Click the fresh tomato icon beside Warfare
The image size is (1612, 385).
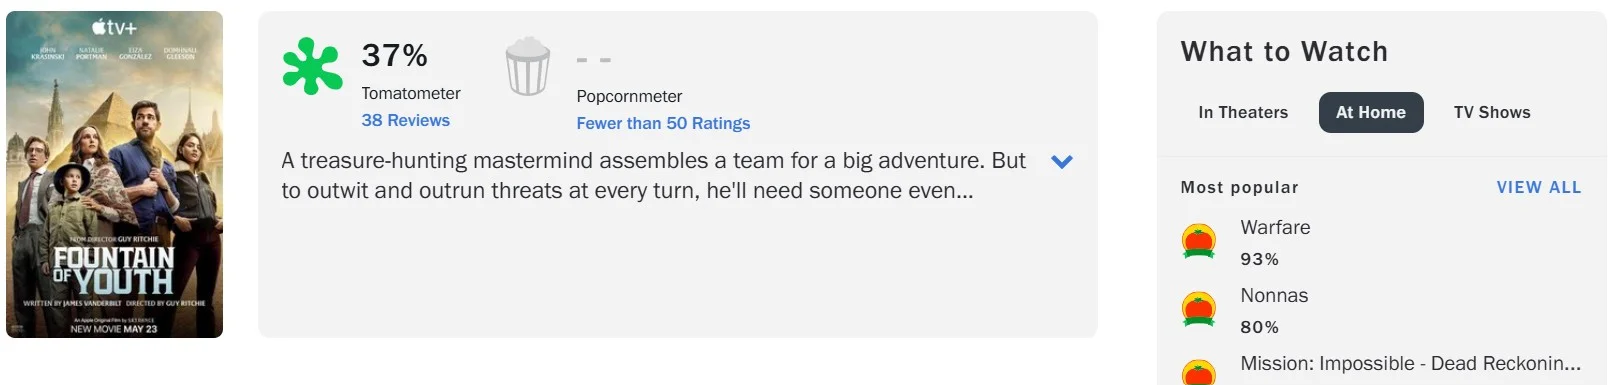(1198, 241)
